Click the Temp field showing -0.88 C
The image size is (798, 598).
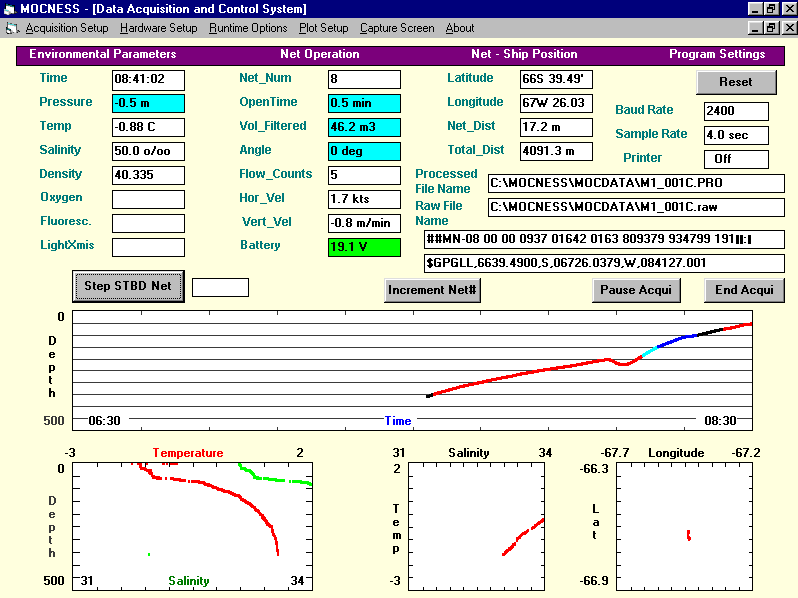[148, 127]
